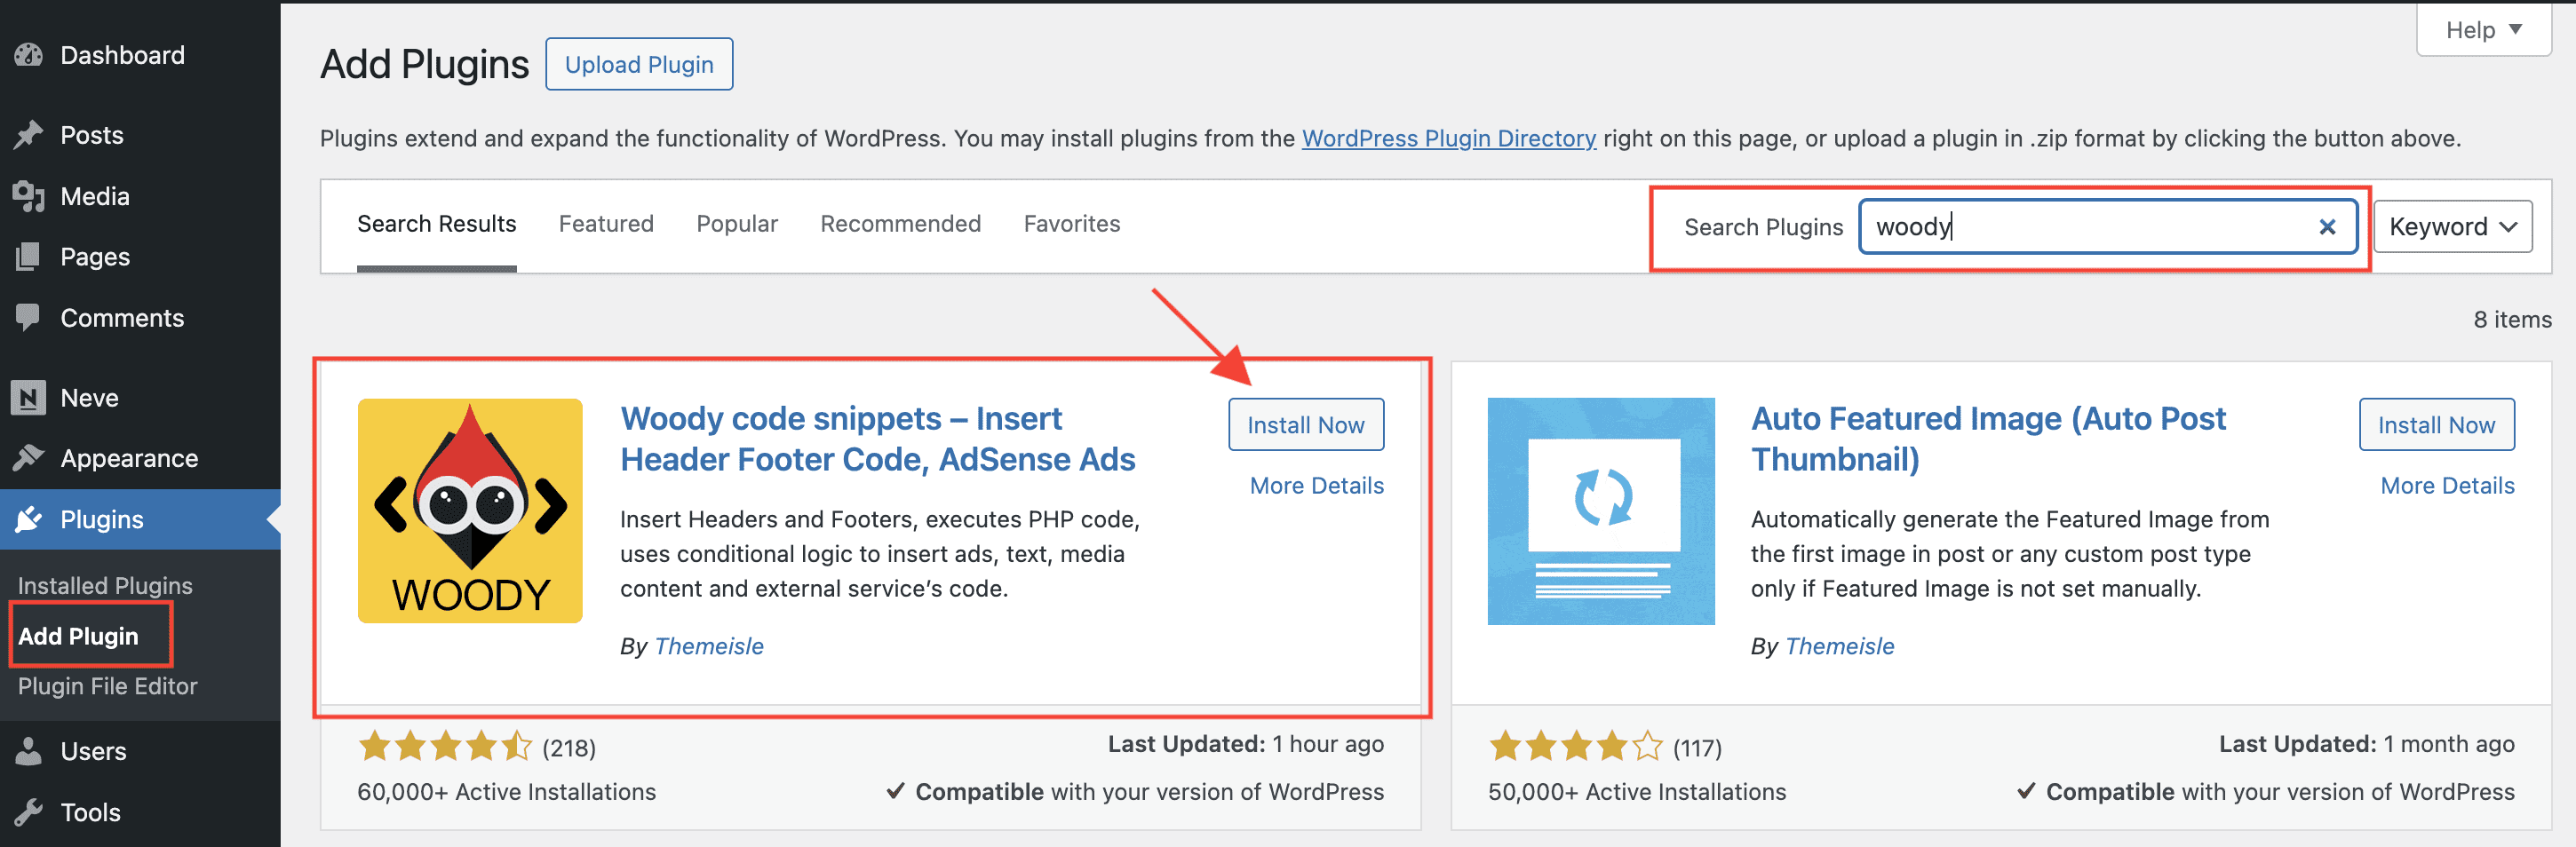Image resolution: width=2576 pixels, height=847 pixels.
Task: Click the Media library icon
Action: click(29, 196)
